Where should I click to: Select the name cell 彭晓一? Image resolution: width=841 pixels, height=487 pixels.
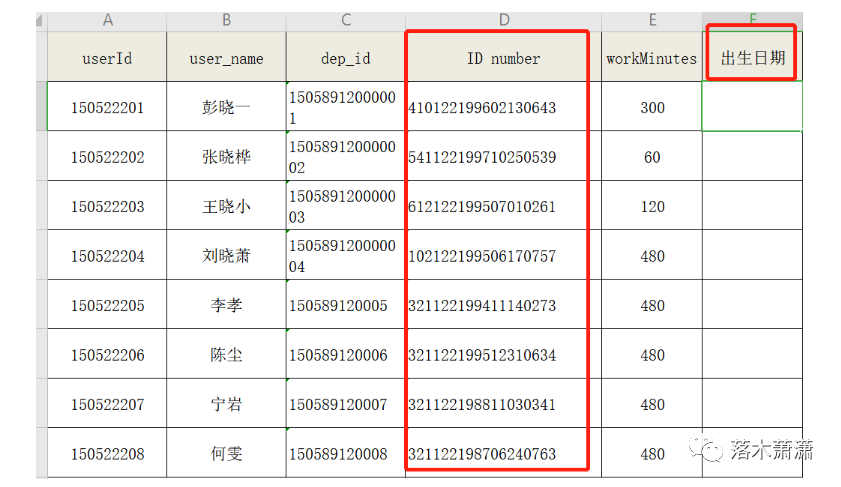(226, 106)
